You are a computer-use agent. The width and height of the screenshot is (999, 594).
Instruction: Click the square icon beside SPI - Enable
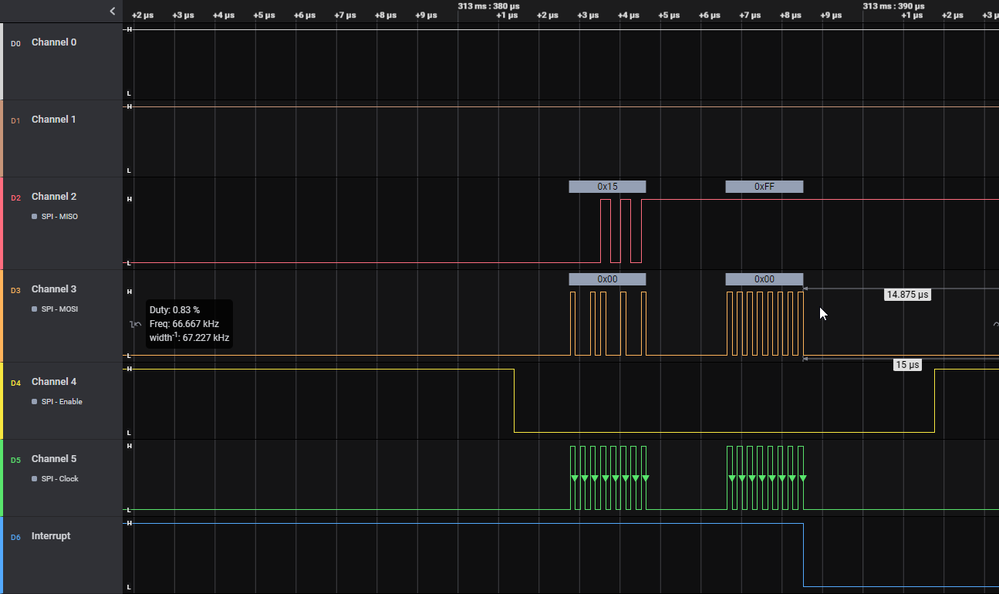(x=34, y=402)
